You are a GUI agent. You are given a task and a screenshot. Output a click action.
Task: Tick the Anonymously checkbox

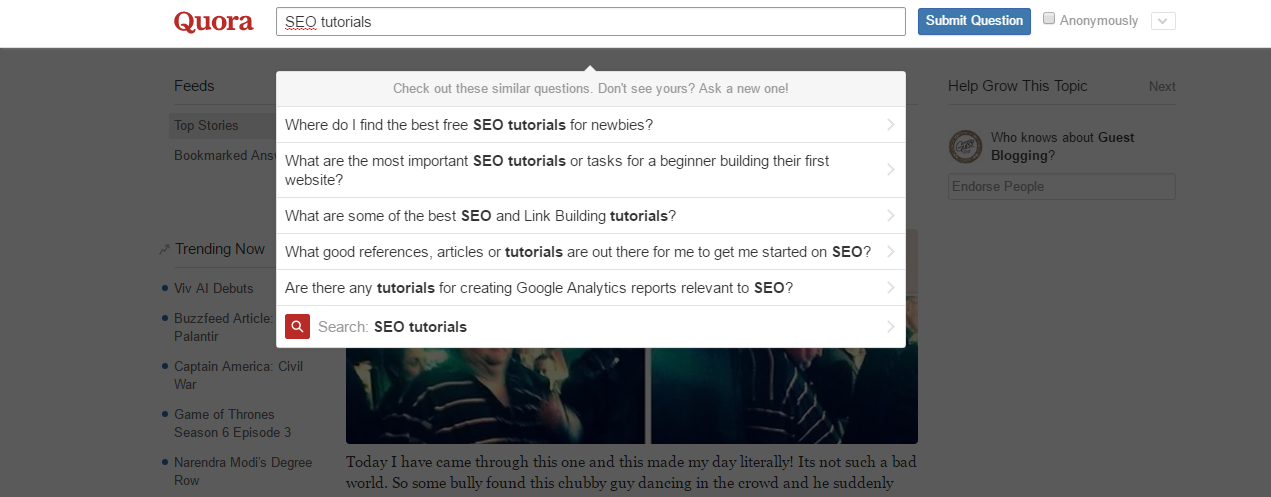point(1049,19)
